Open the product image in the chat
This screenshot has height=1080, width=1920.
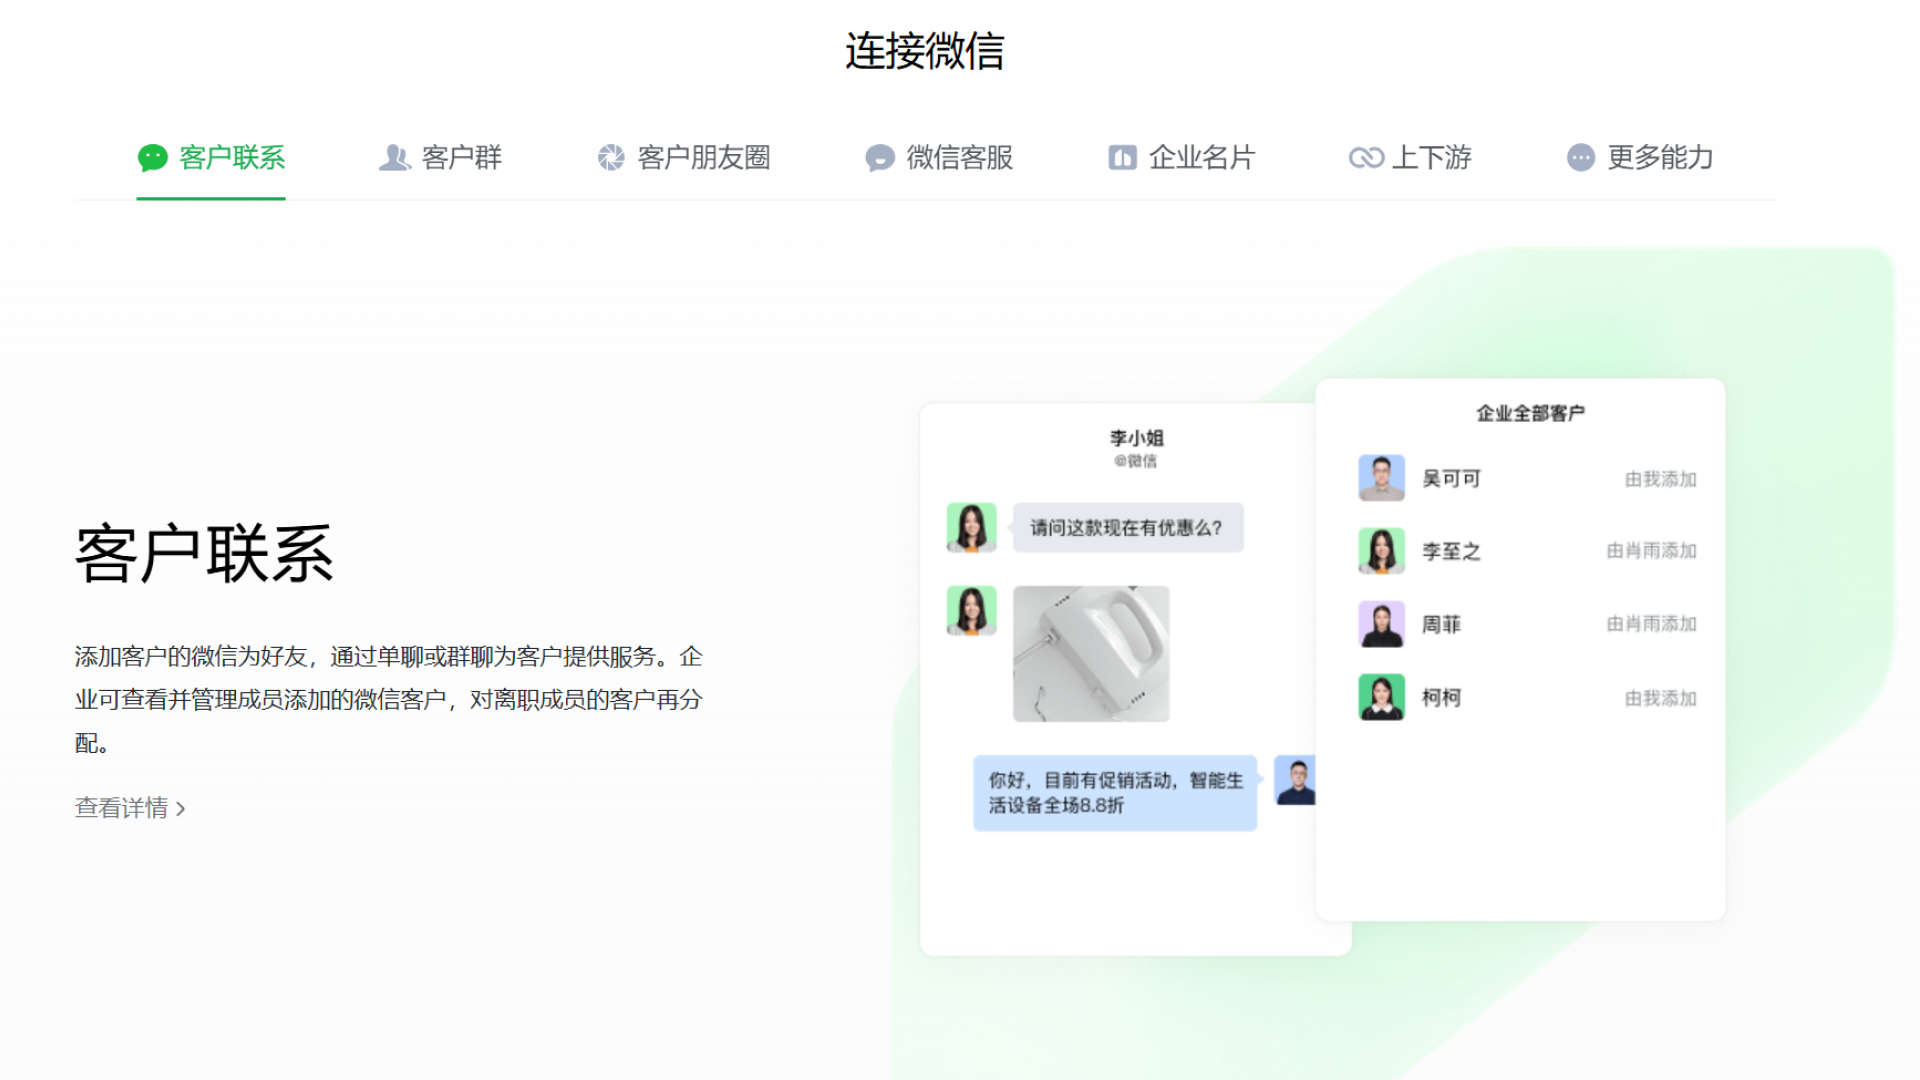click(1090, 653)
